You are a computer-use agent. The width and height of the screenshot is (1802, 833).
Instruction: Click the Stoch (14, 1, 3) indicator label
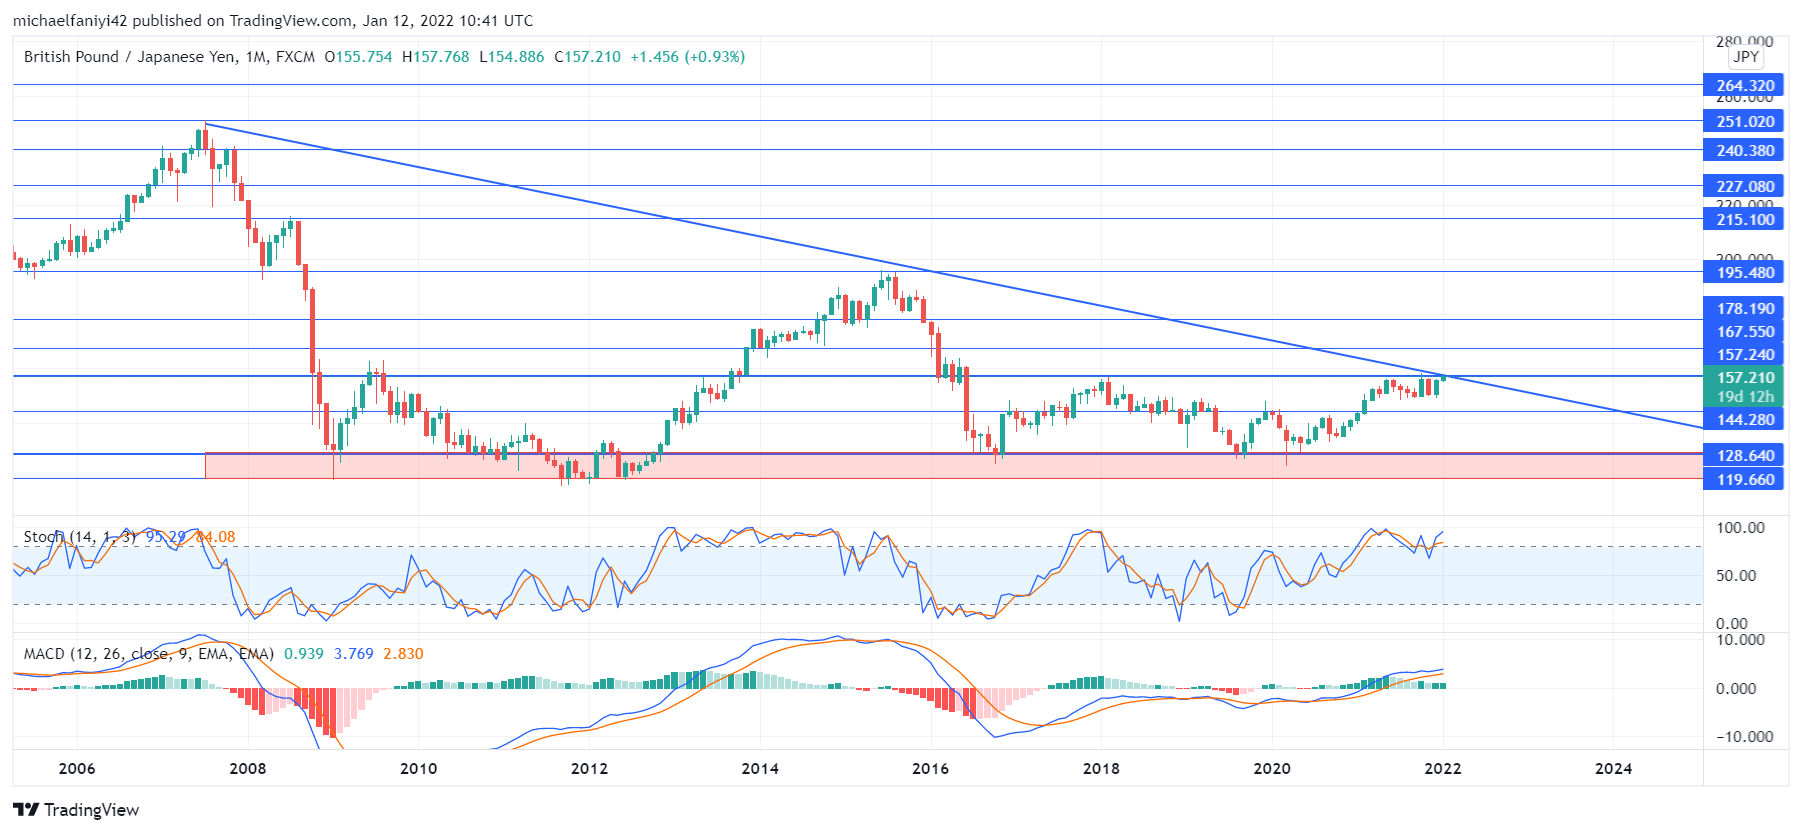(79, 537)
